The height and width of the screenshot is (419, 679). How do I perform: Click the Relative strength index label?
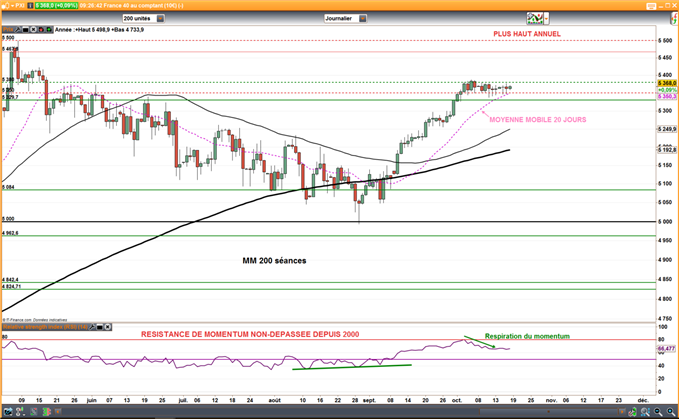[45, 327]
